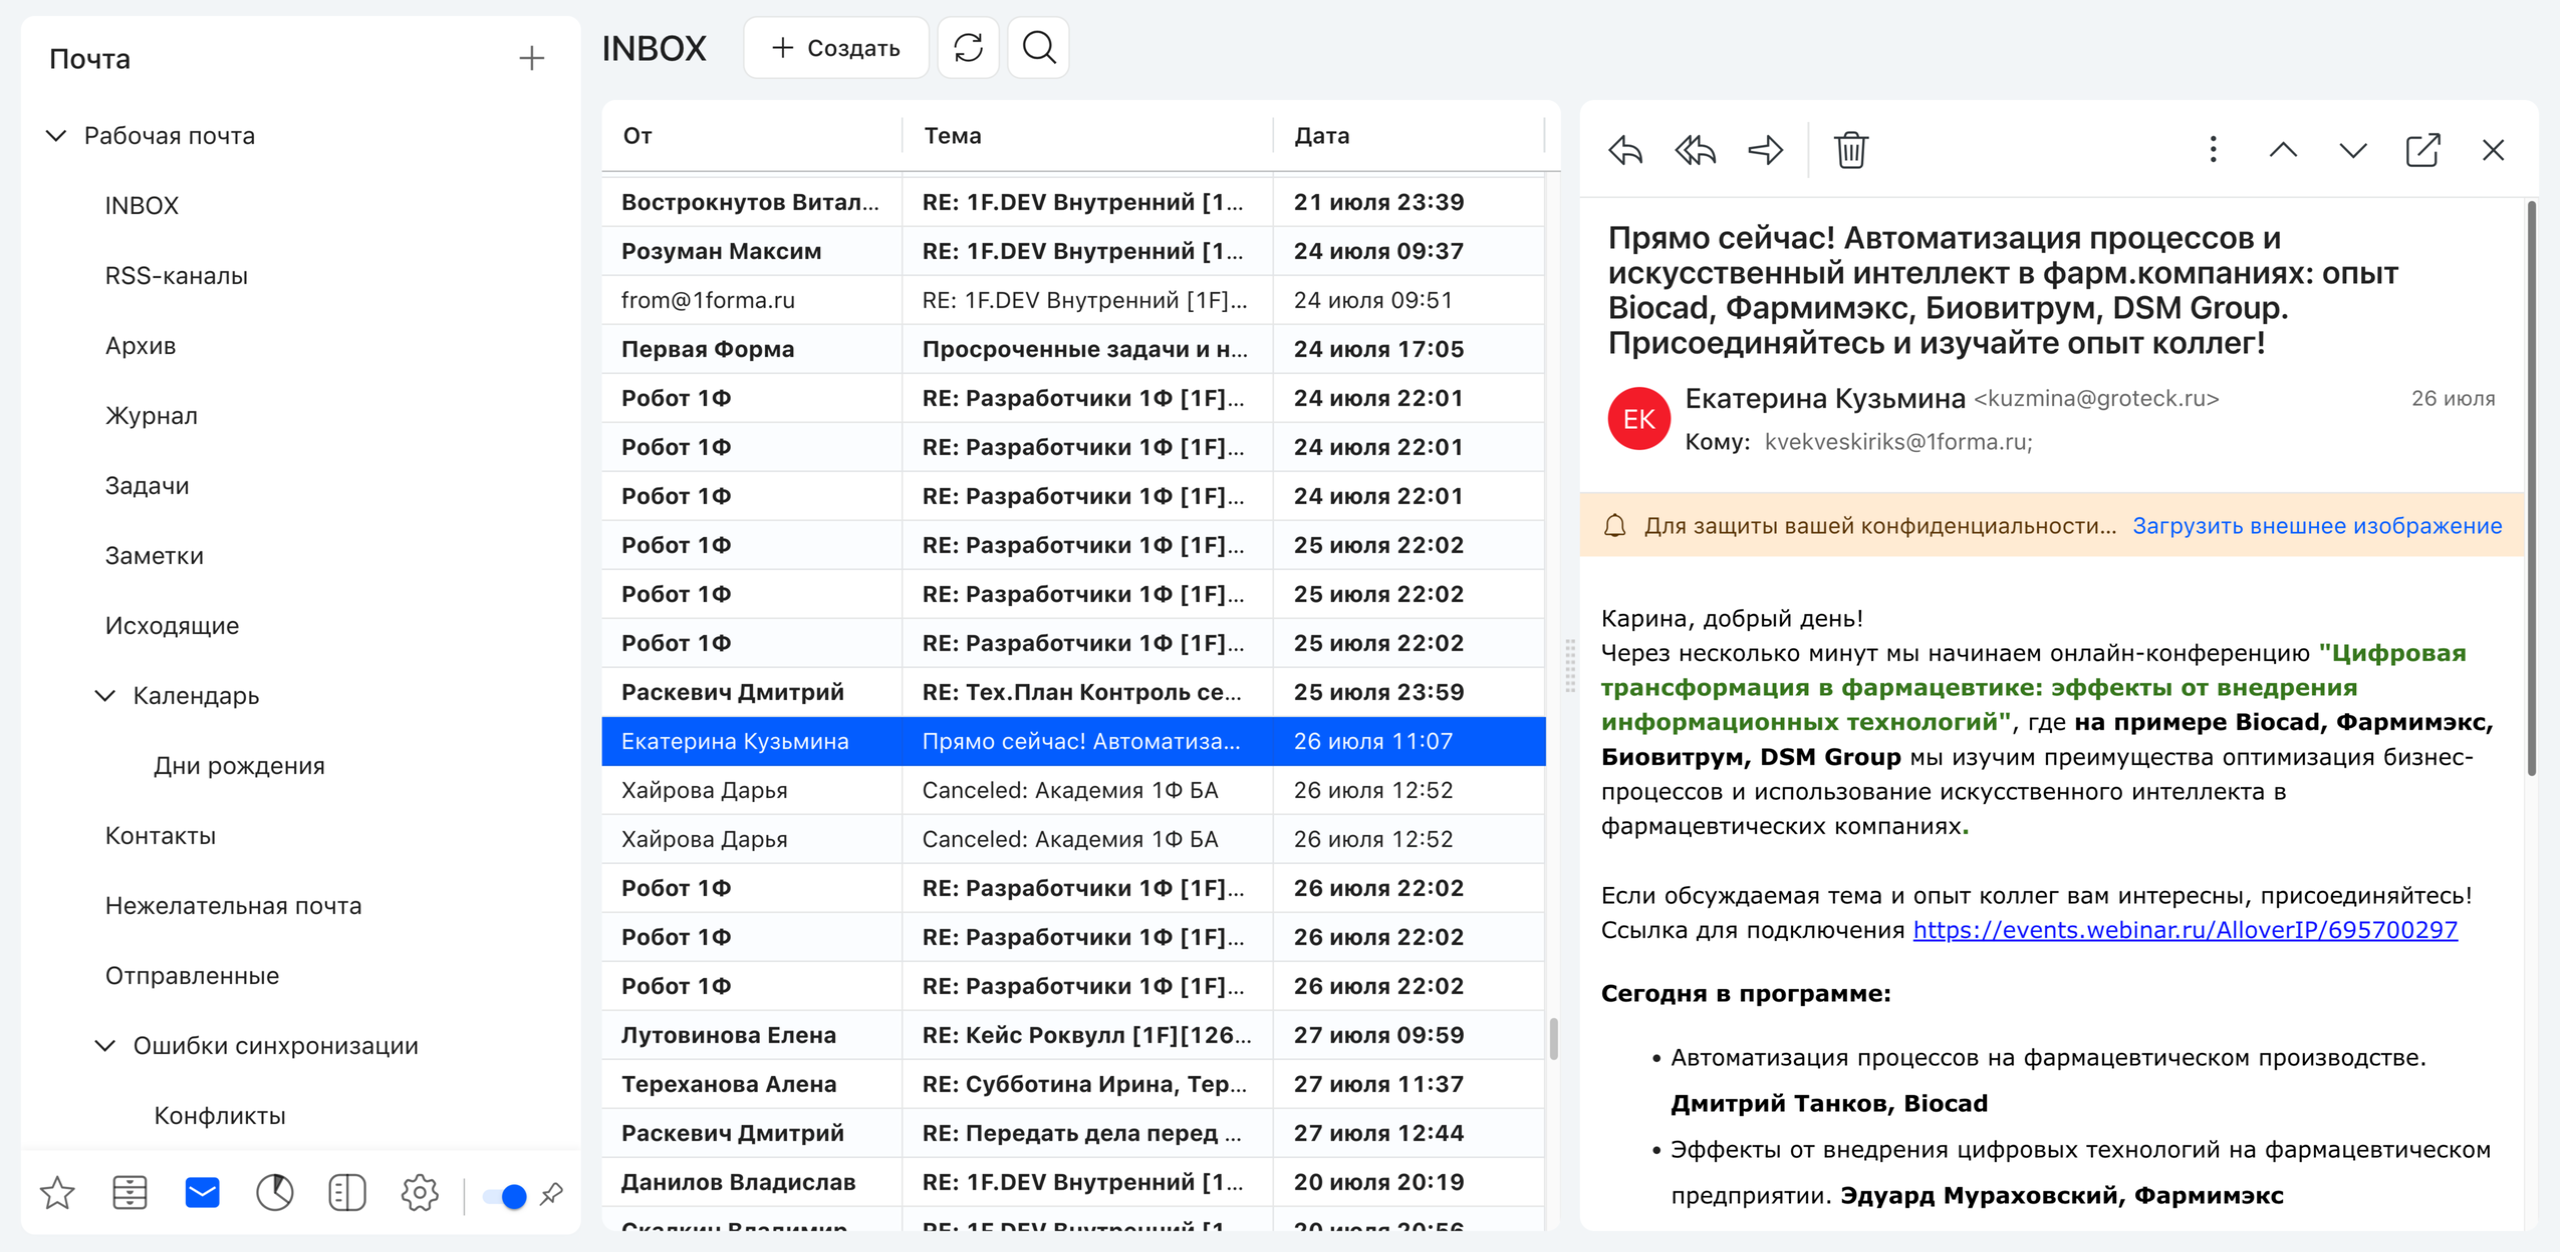2560x1252 pixels.
Task: Click the splitter handle between list and preview
Action: click(1570, 666)
